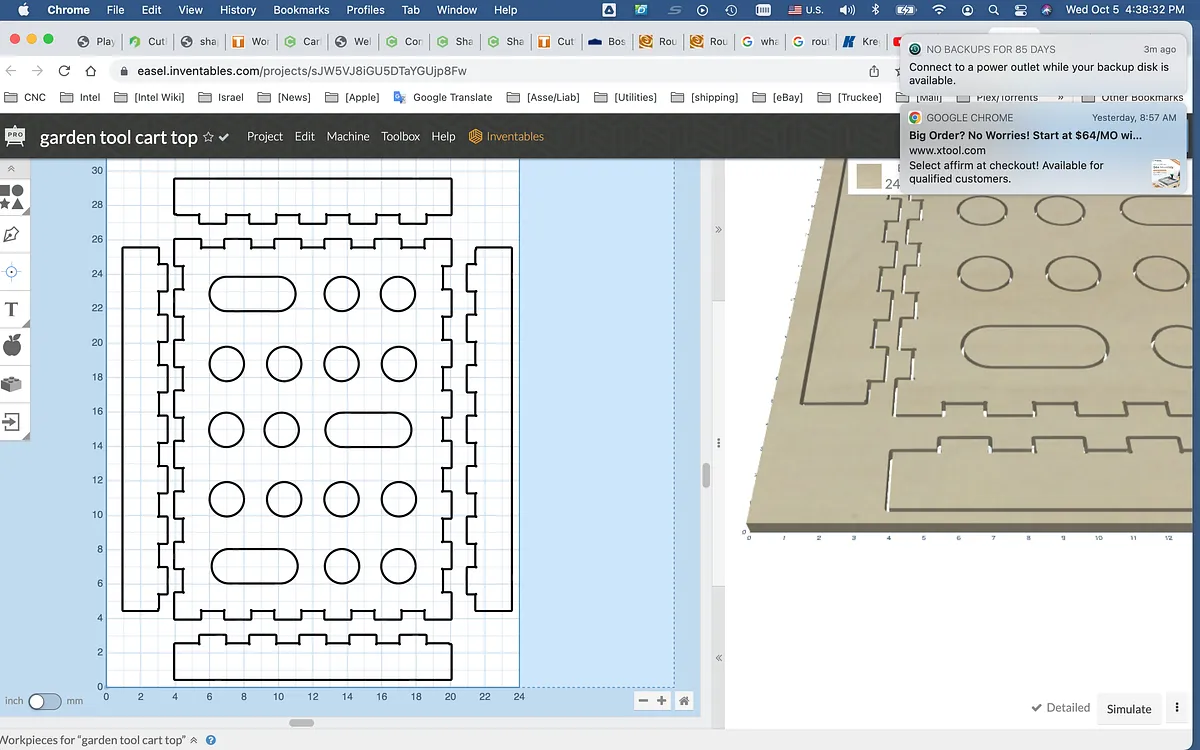The width and height of the screenshot is (1200, 750).
Task: Reset canvas view with home icon
Action: pyautogui.click(x=684, y=701)
